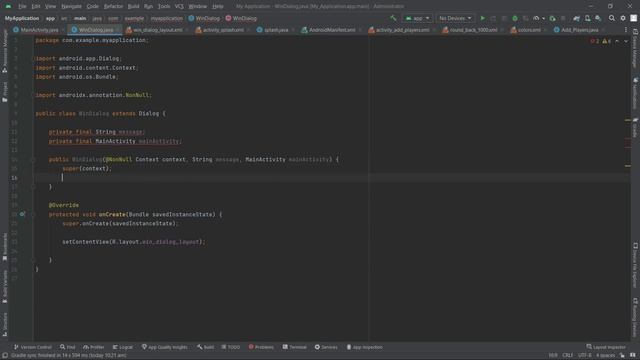The image size is (640, 360).
Task: Open the Logcat tool window
Action: click(123, 347)
